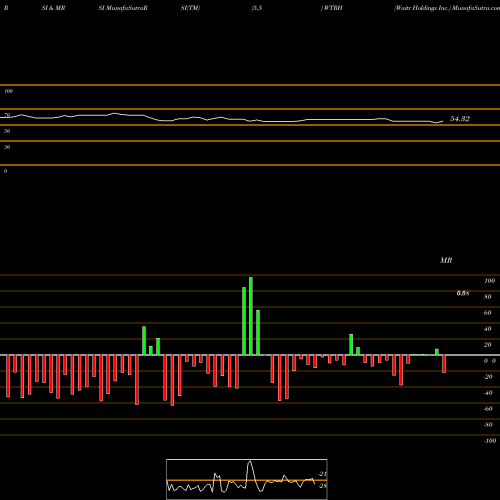500x500 pixels.
Task: Click the mini oscillator thumbnail chart
Action: point(247,479)
